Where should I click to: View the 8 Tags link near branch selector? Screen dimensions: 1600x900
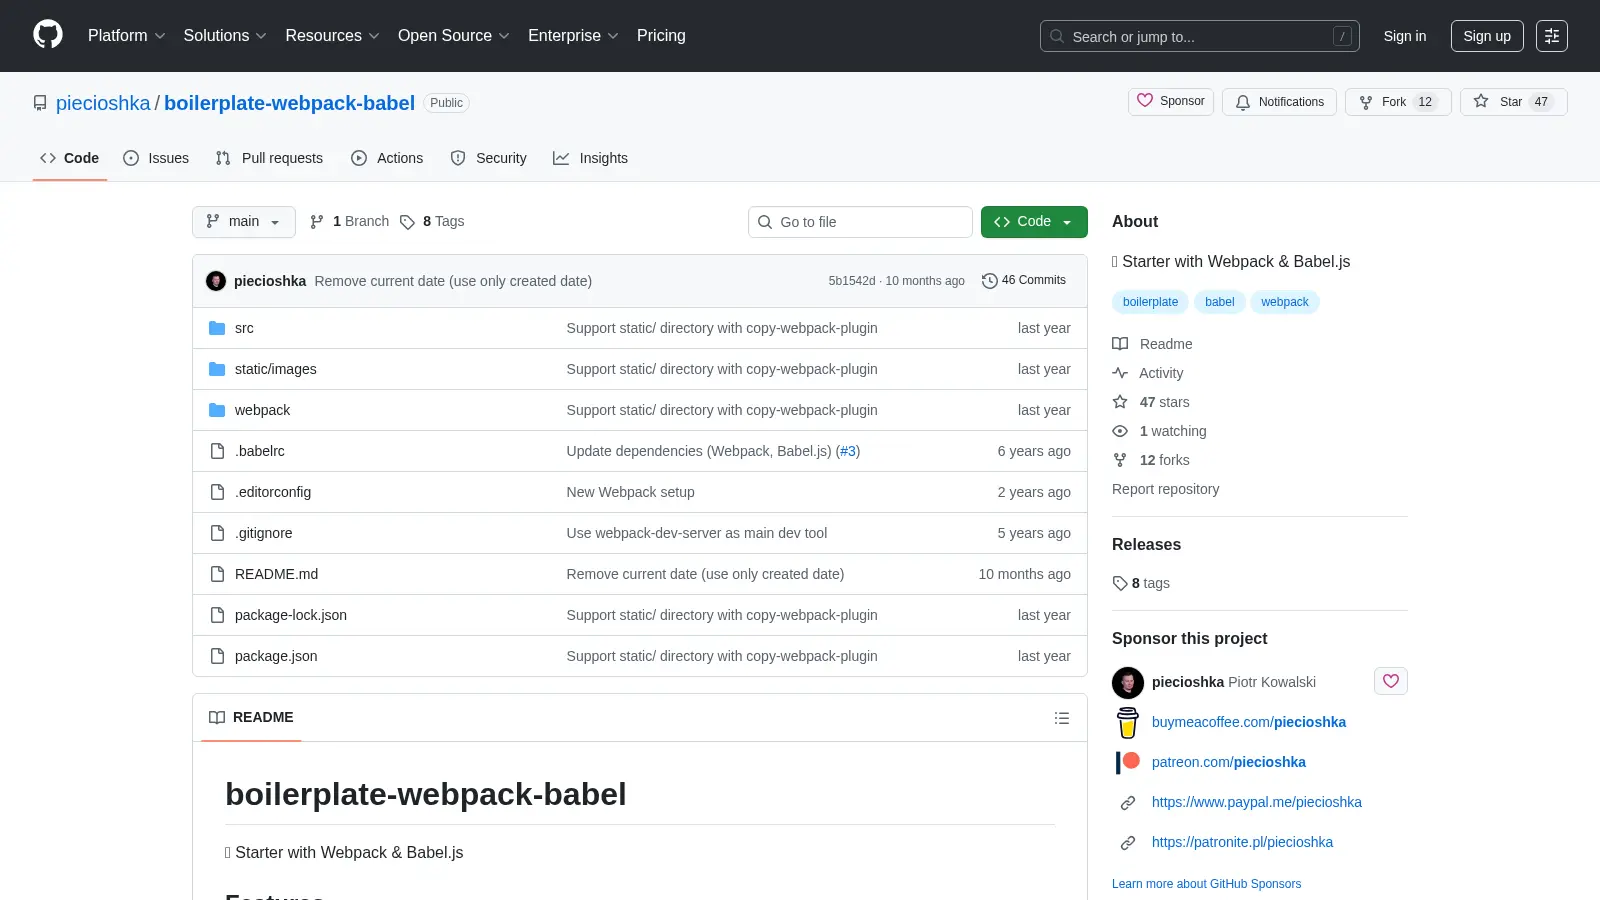click(432, 222)
